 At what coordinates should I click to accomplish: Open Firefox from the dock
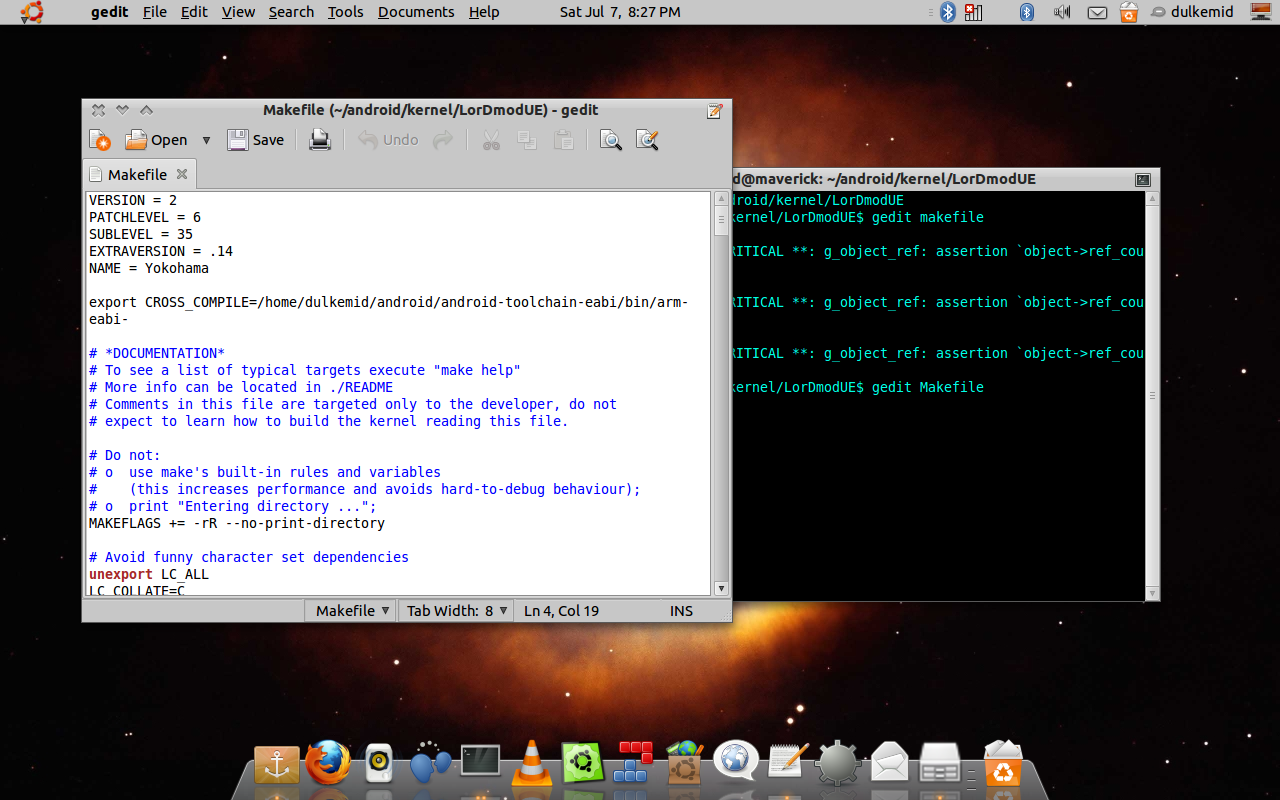click(x=328, y=764)
